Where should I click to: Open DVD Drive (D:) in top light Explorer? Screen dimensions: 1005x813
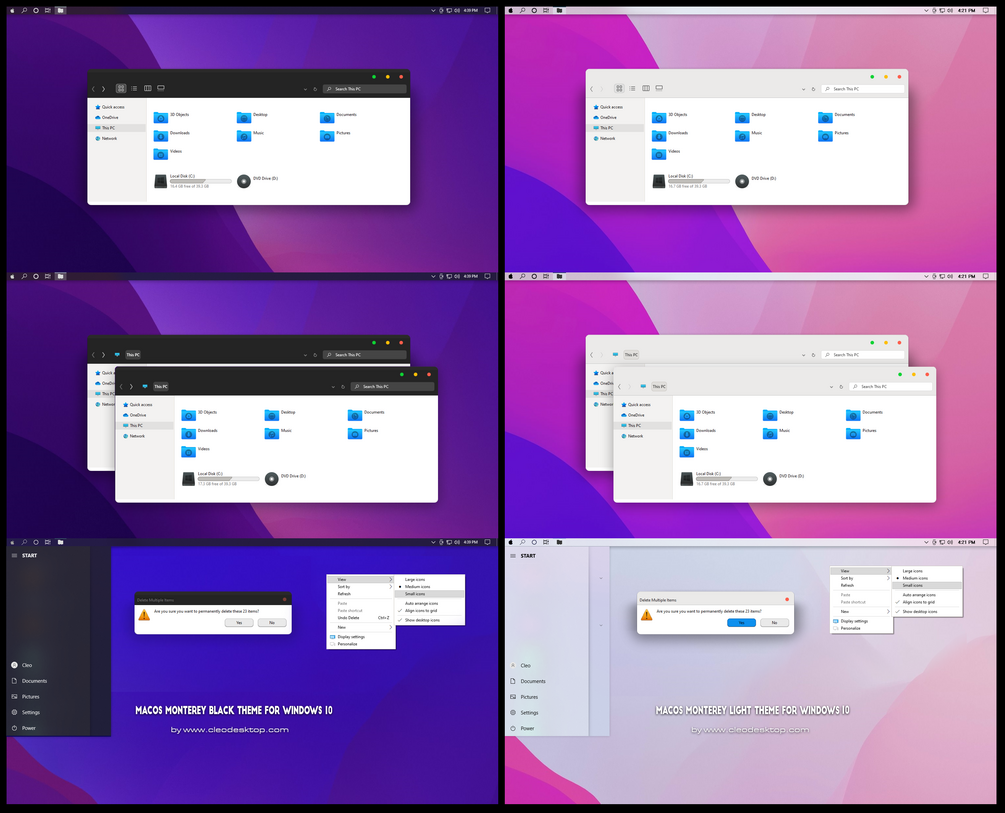[x=756, y=181]
